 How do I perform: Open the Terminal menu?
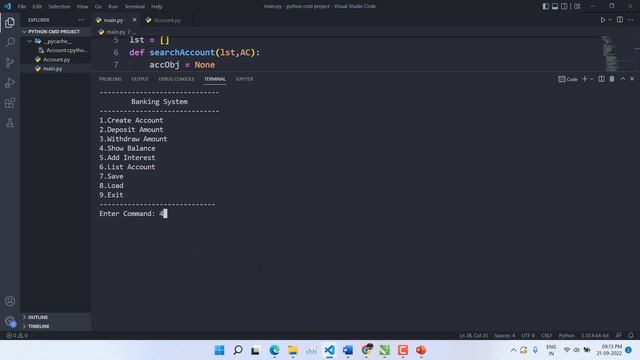(134, 6)
